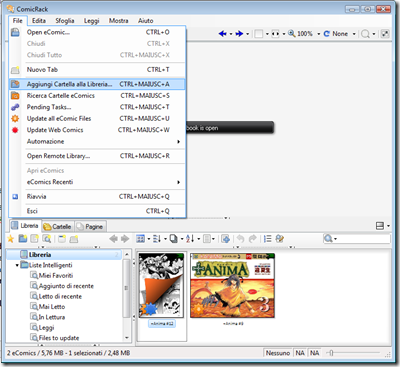
Task: Open the search options magnifier dropdown
Action: (x=330, y=239)
